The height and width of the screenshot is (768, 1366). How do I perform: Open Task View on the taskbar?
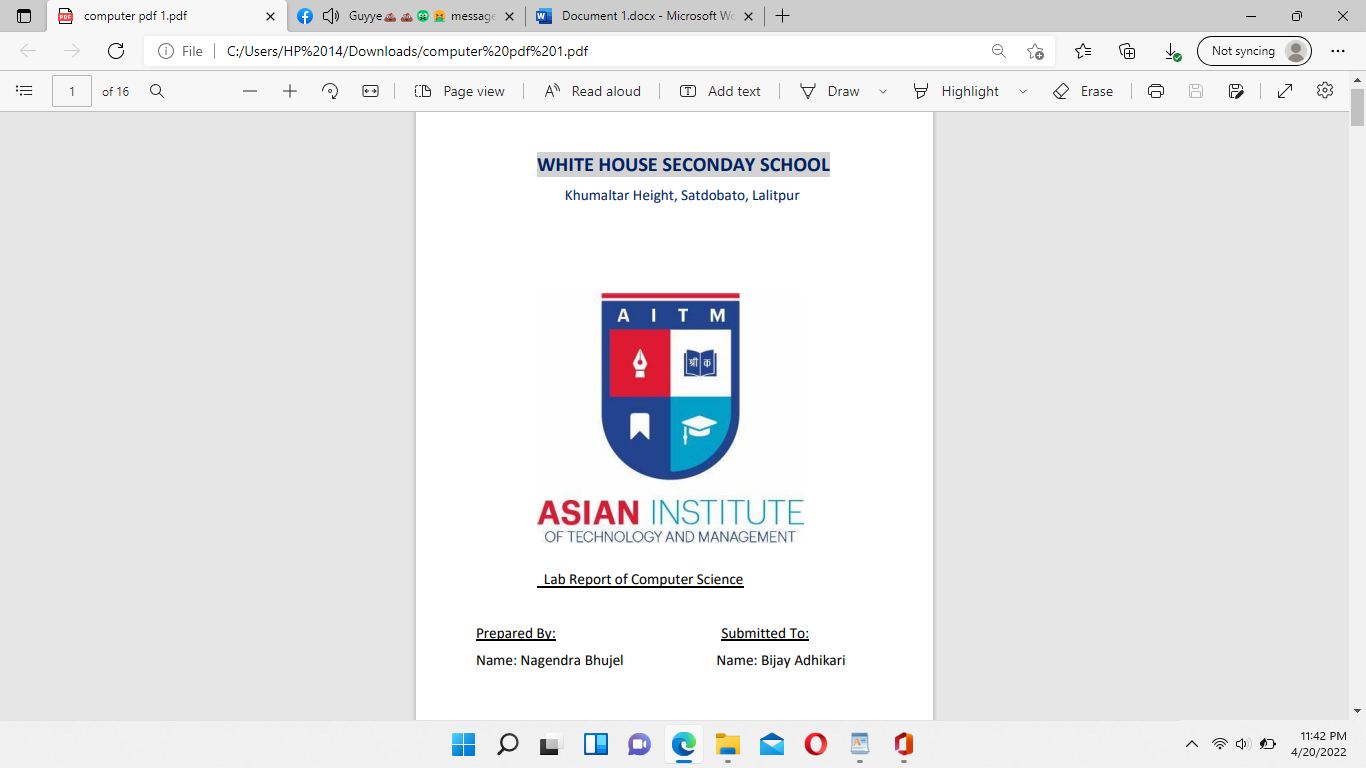(551, 744)
